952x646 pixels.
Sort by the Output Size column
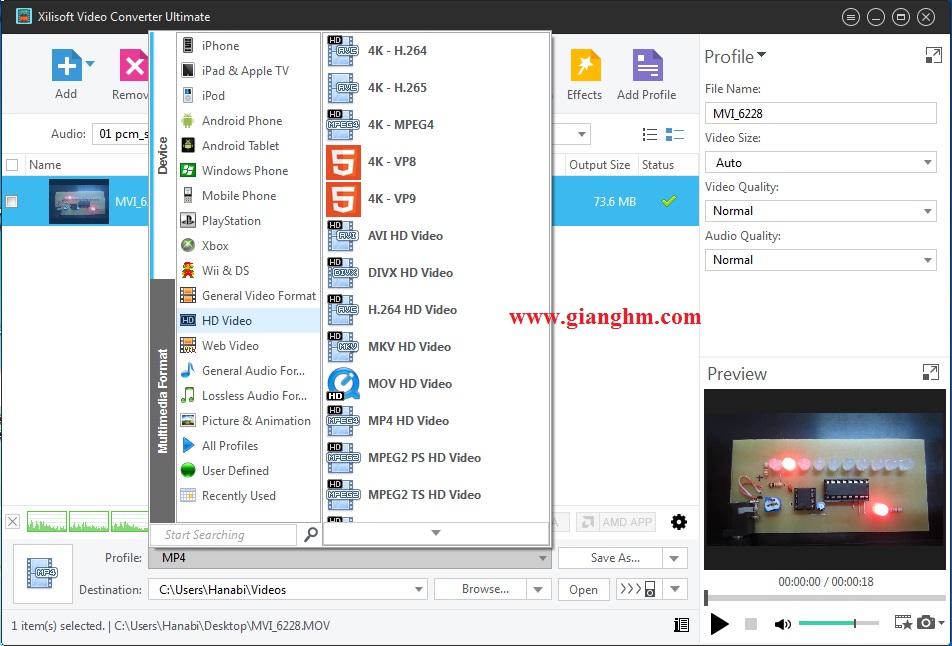pos(600,165)
